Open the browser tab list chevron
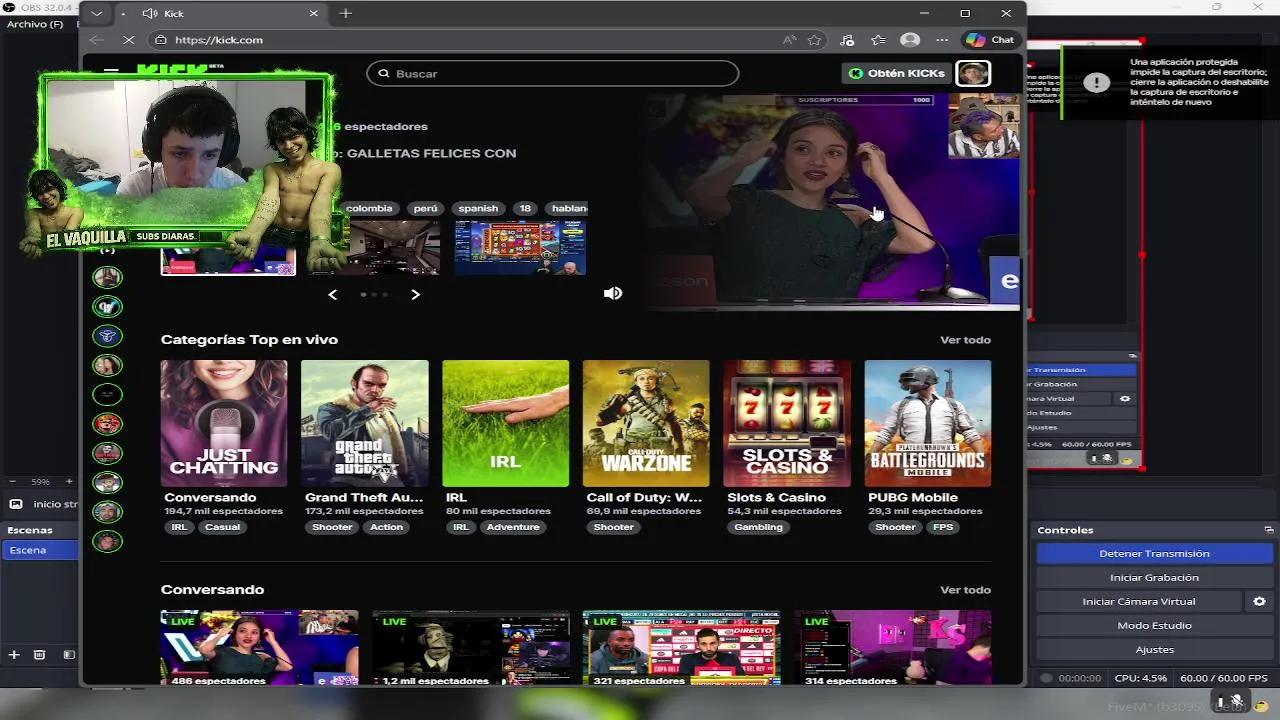 96,13
